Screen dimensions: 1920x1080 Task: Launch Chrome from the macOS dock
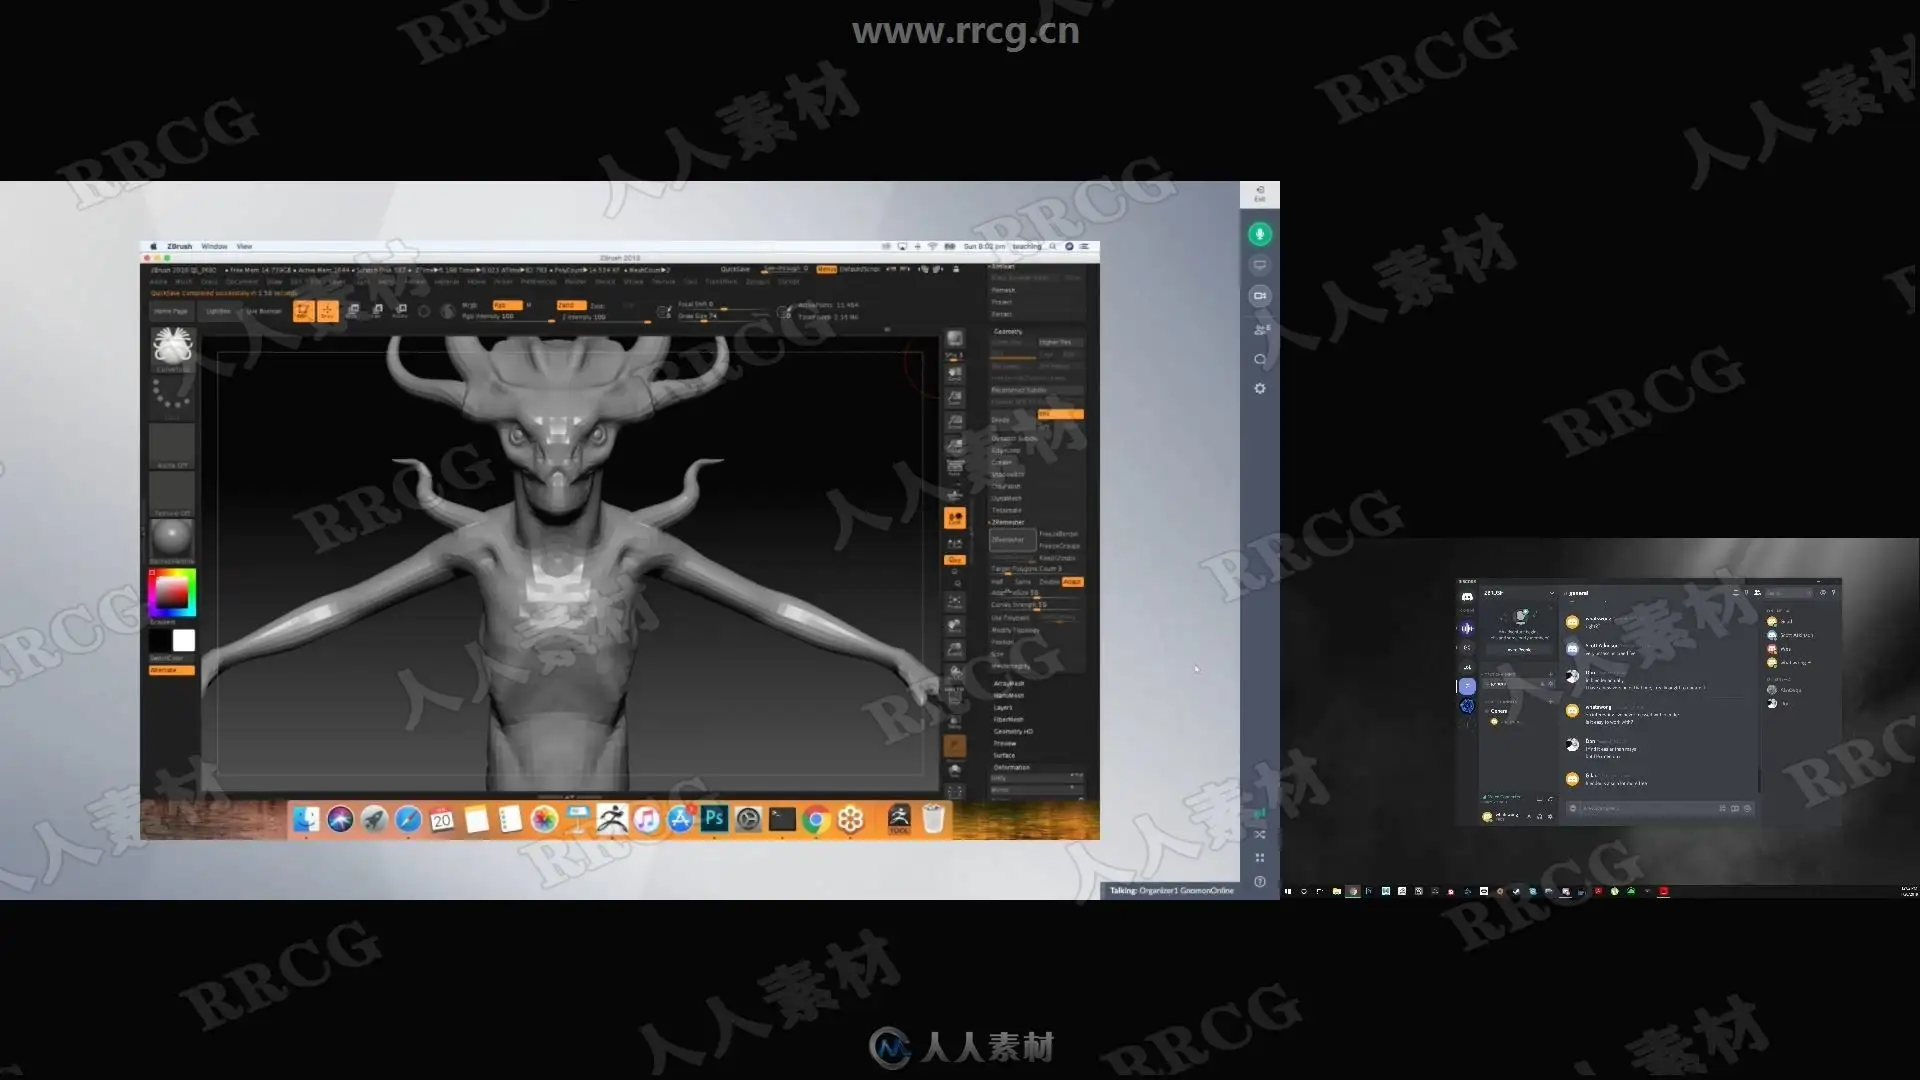click(816, 820)
